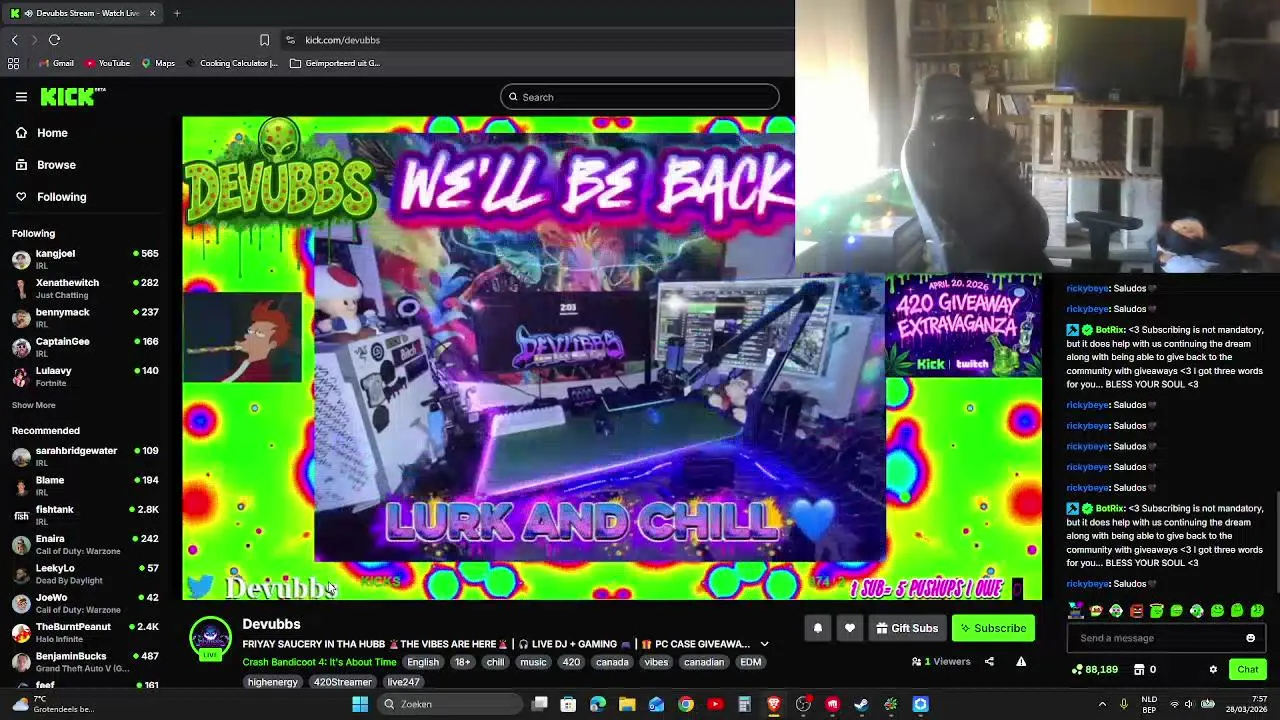Image resolution: width=1280 pixels, height=720 pixels.
Task: Reload the browser page
Action: (x=54, y=40)
